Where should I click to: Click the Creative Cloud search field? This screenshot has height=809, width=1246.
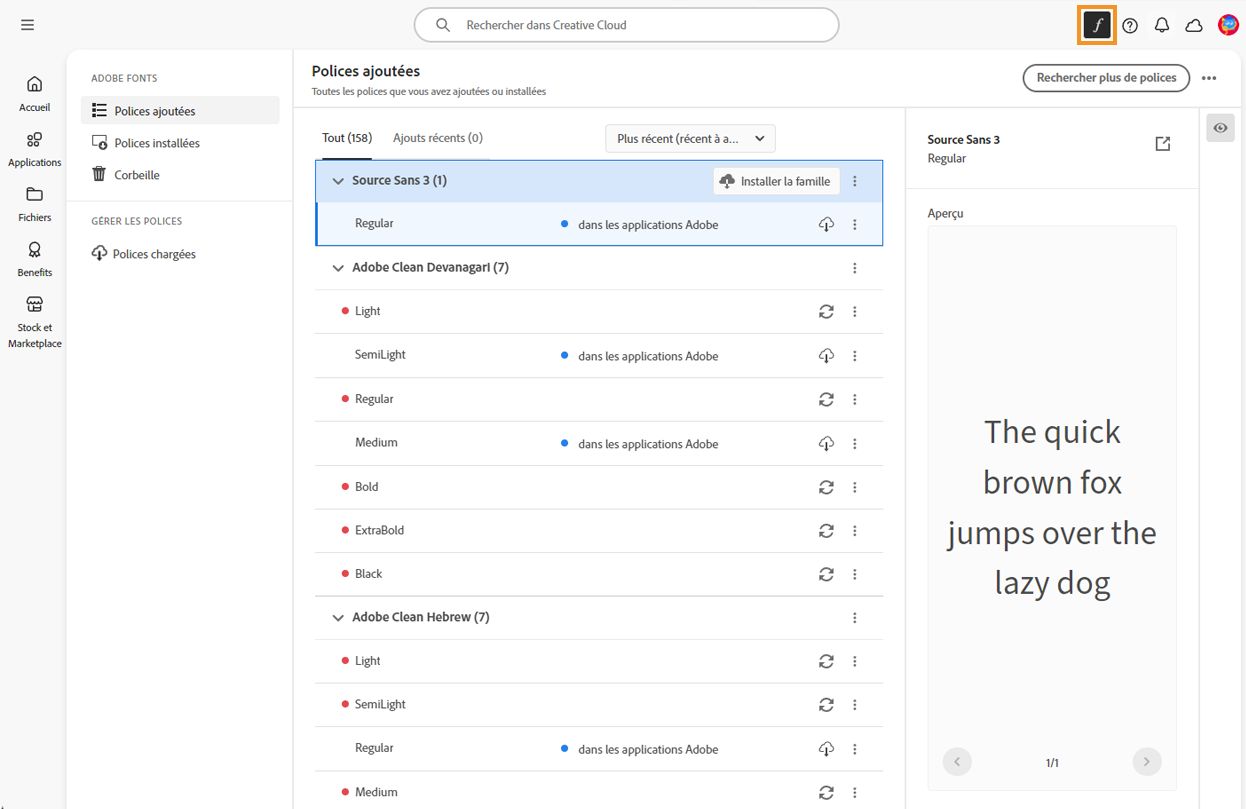[627, 25]
